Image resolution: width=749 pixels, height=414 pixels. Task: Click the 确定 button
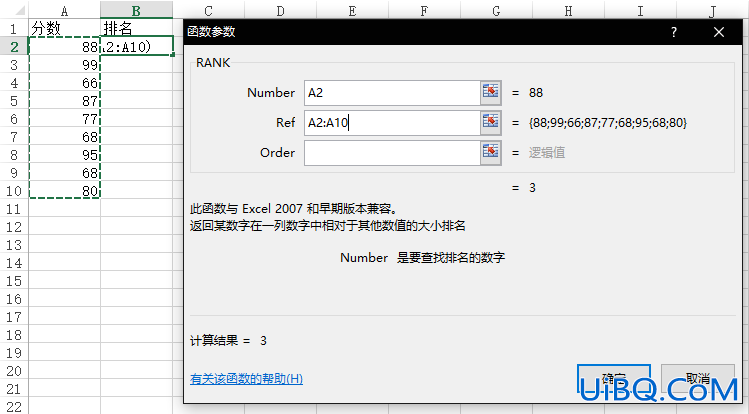[x=614, y=379]
